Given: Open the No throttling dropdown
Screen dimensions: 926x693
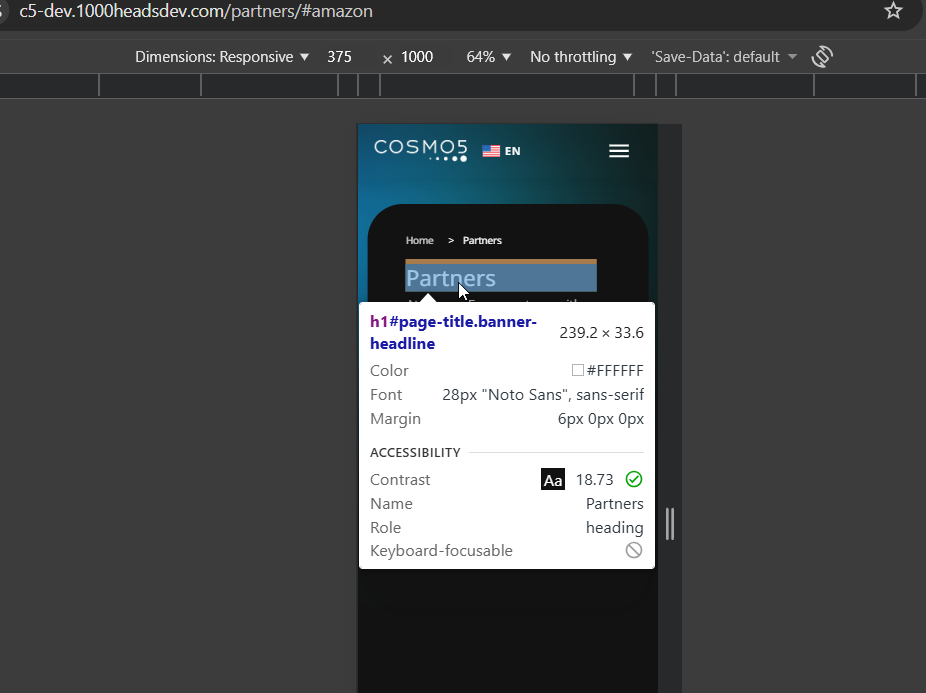Looking at the screenshot, I should pos(581,57).
